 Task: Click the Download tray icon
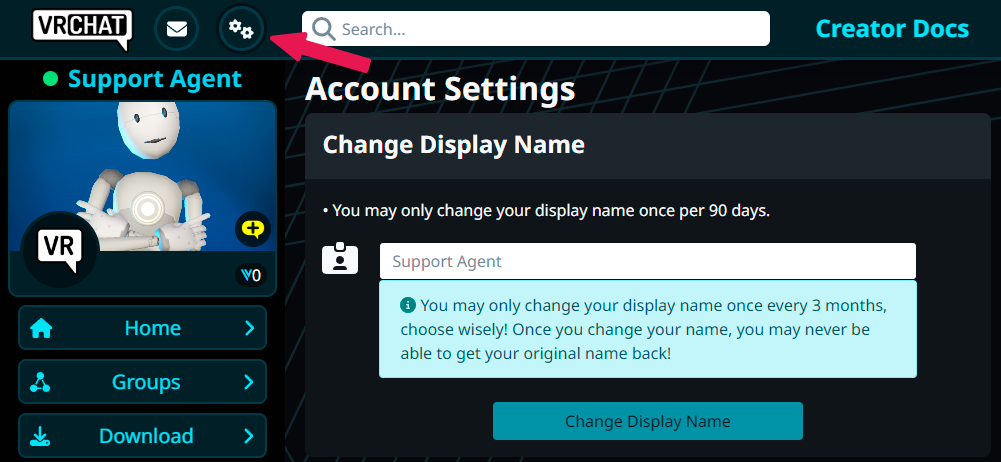coord(40,436)
